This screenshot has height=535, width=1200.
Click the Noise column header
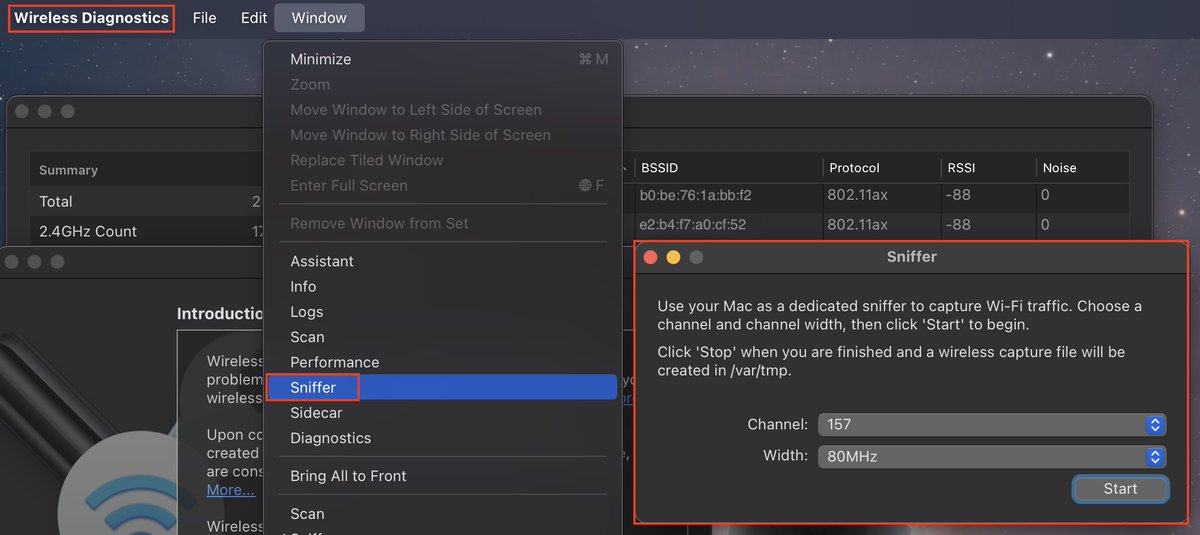1082,168
